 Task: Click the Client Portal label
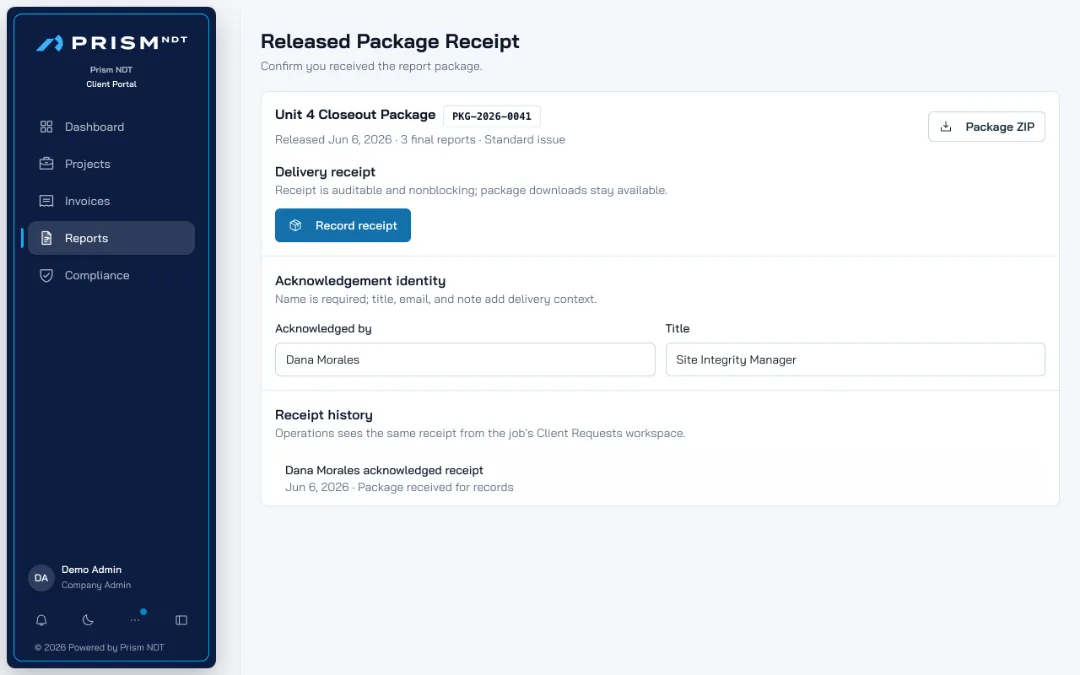(112, 84)
